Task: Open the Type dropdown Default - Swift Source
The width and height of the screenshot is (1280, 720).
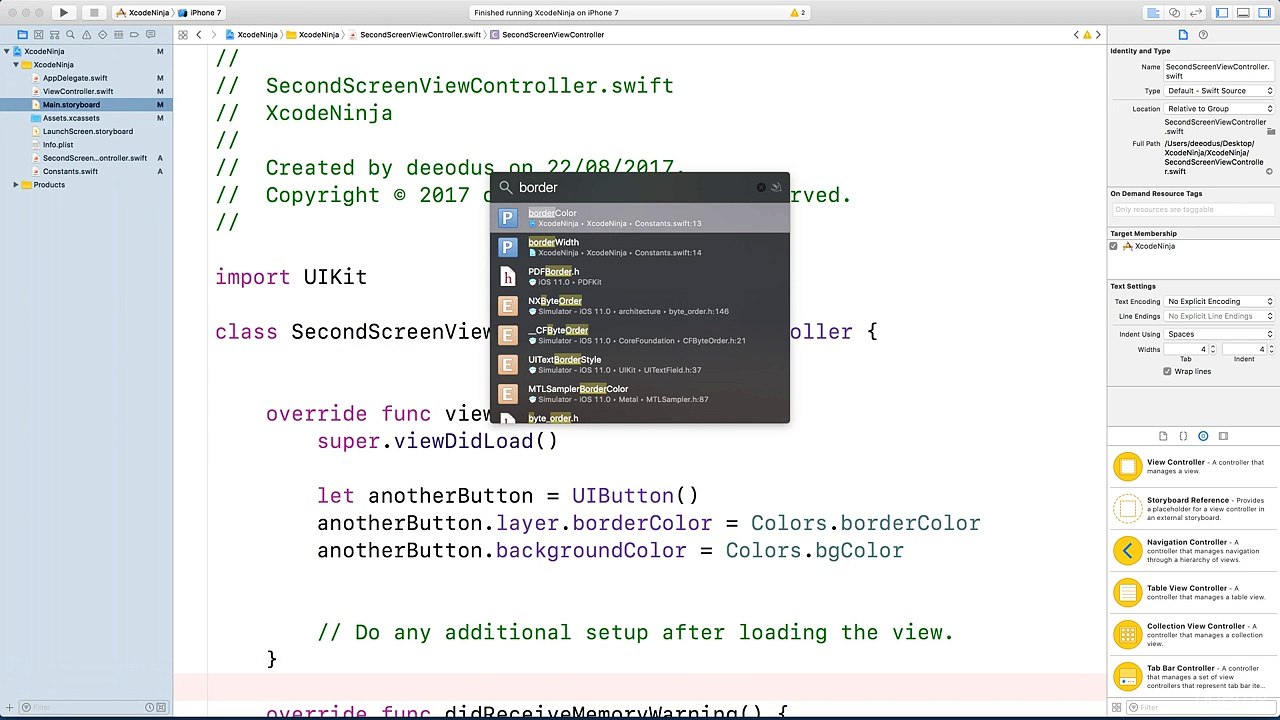Action: click(x=1220, y=91)
